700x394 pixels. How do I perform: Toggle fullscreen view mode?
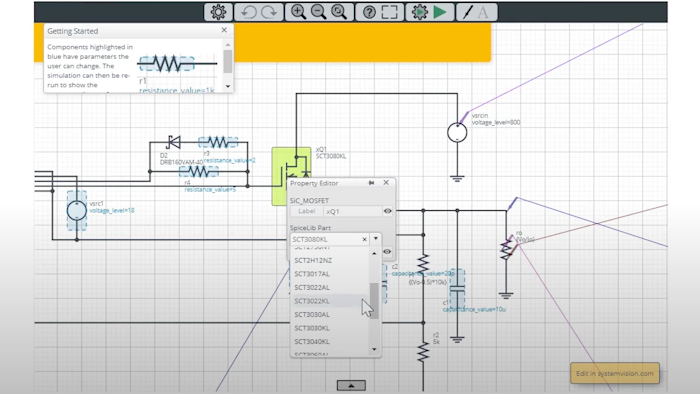coord(390,12)
